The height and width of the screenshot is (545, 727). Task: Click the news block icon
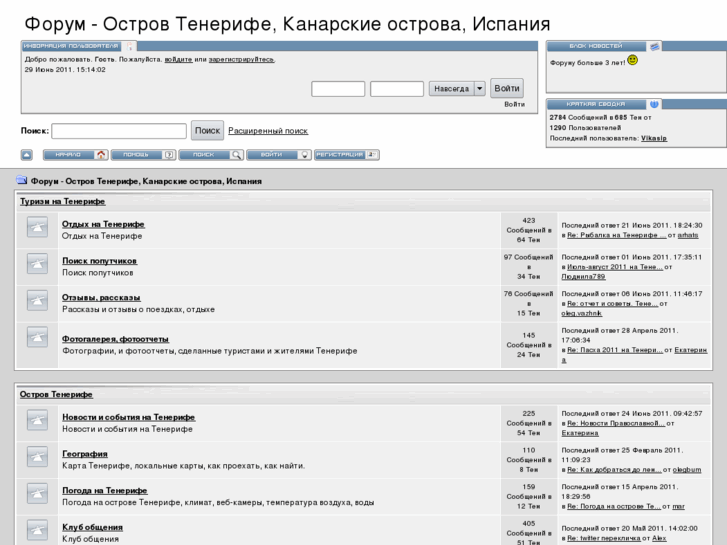(654, 46)
